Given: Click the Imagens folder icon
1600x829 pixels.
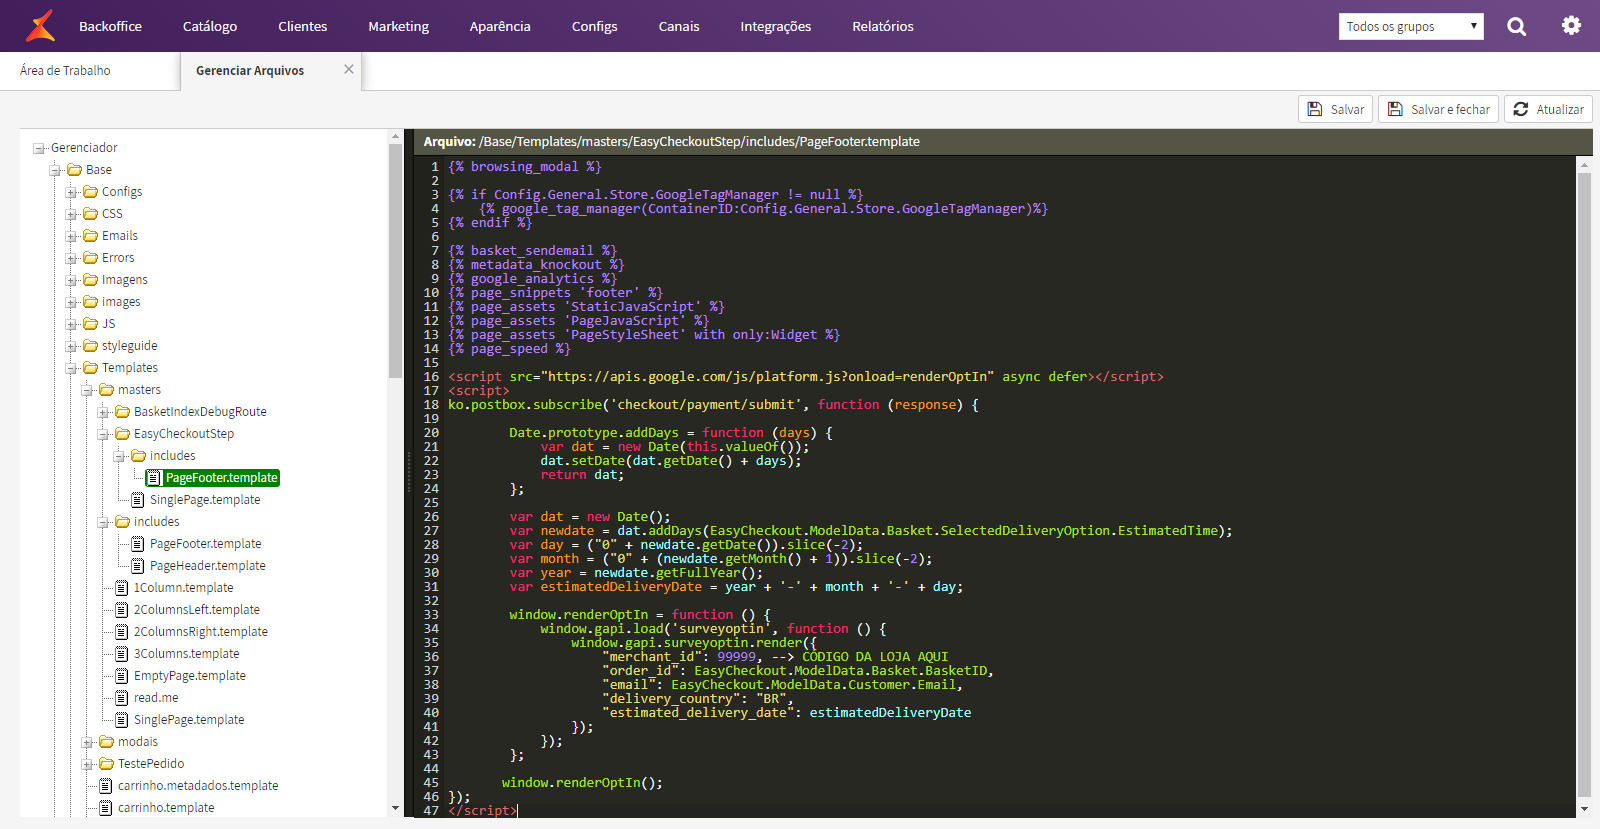Looking at the screenshot, I should coord(90,280).
